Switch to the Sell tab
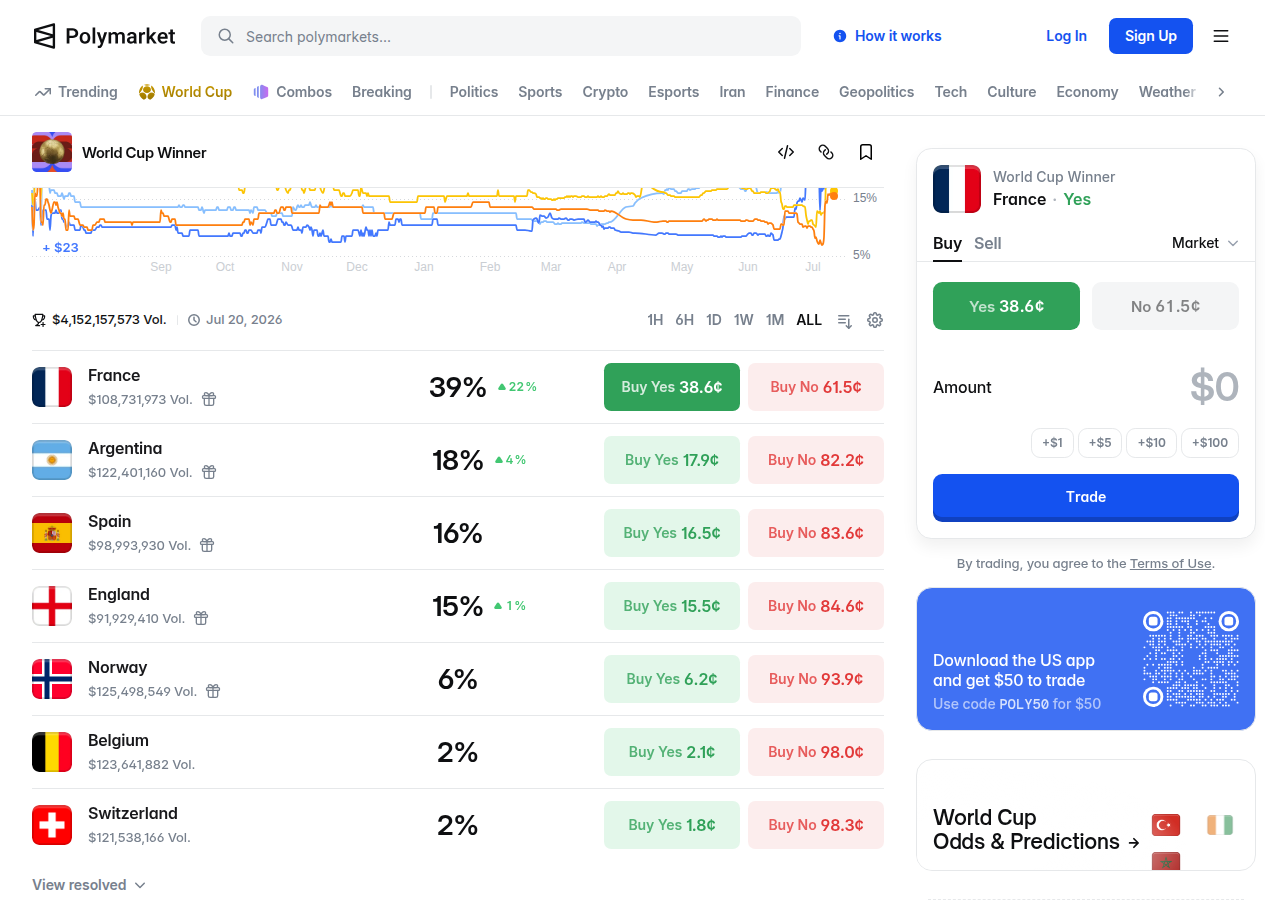1280x900 pixels. (x=988, y=243)
